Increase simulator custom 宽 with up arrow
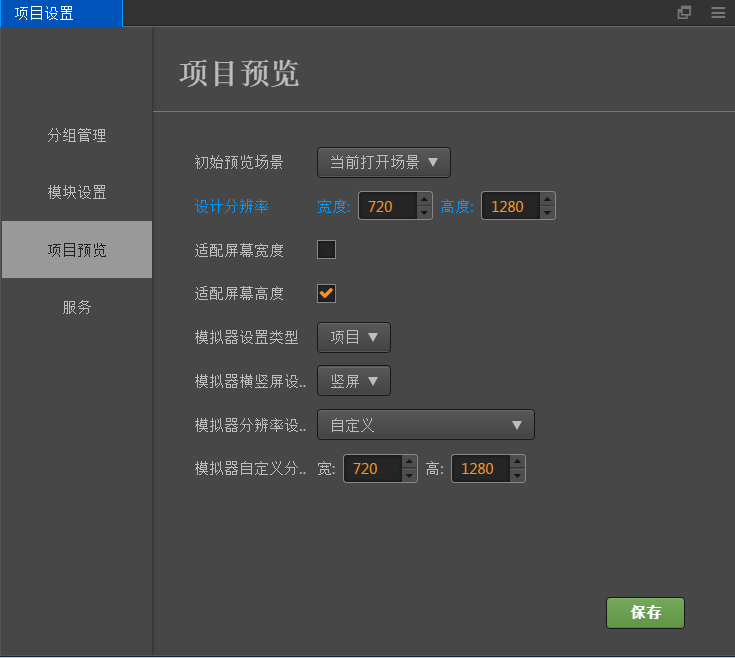 409,461
